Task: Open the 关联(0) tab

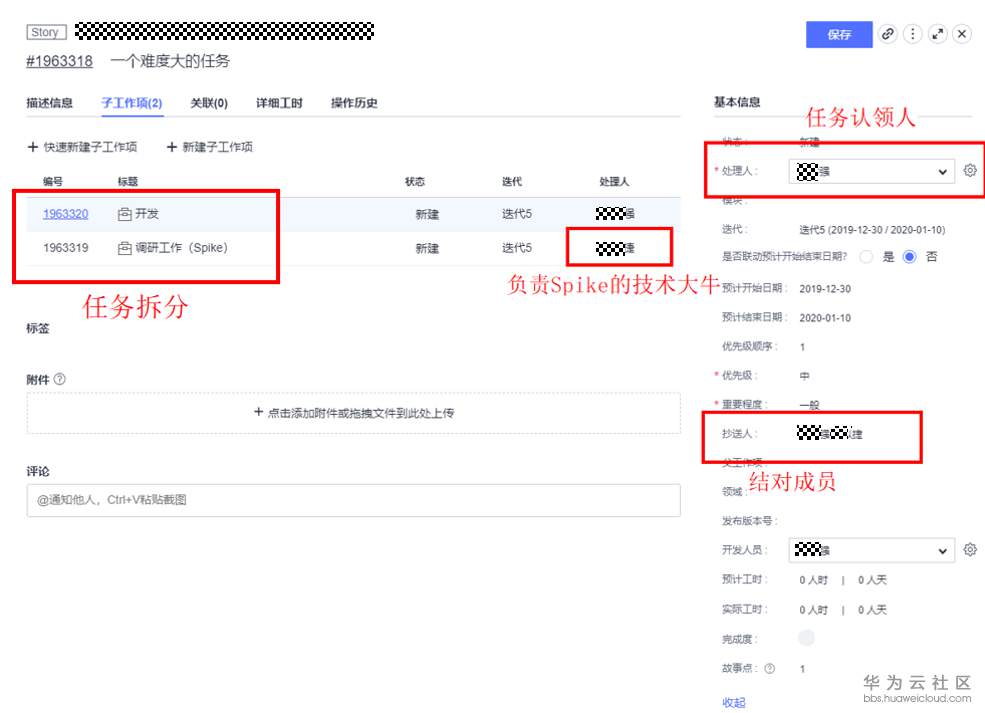Action: pyautogui.click(x=209, y=103)
